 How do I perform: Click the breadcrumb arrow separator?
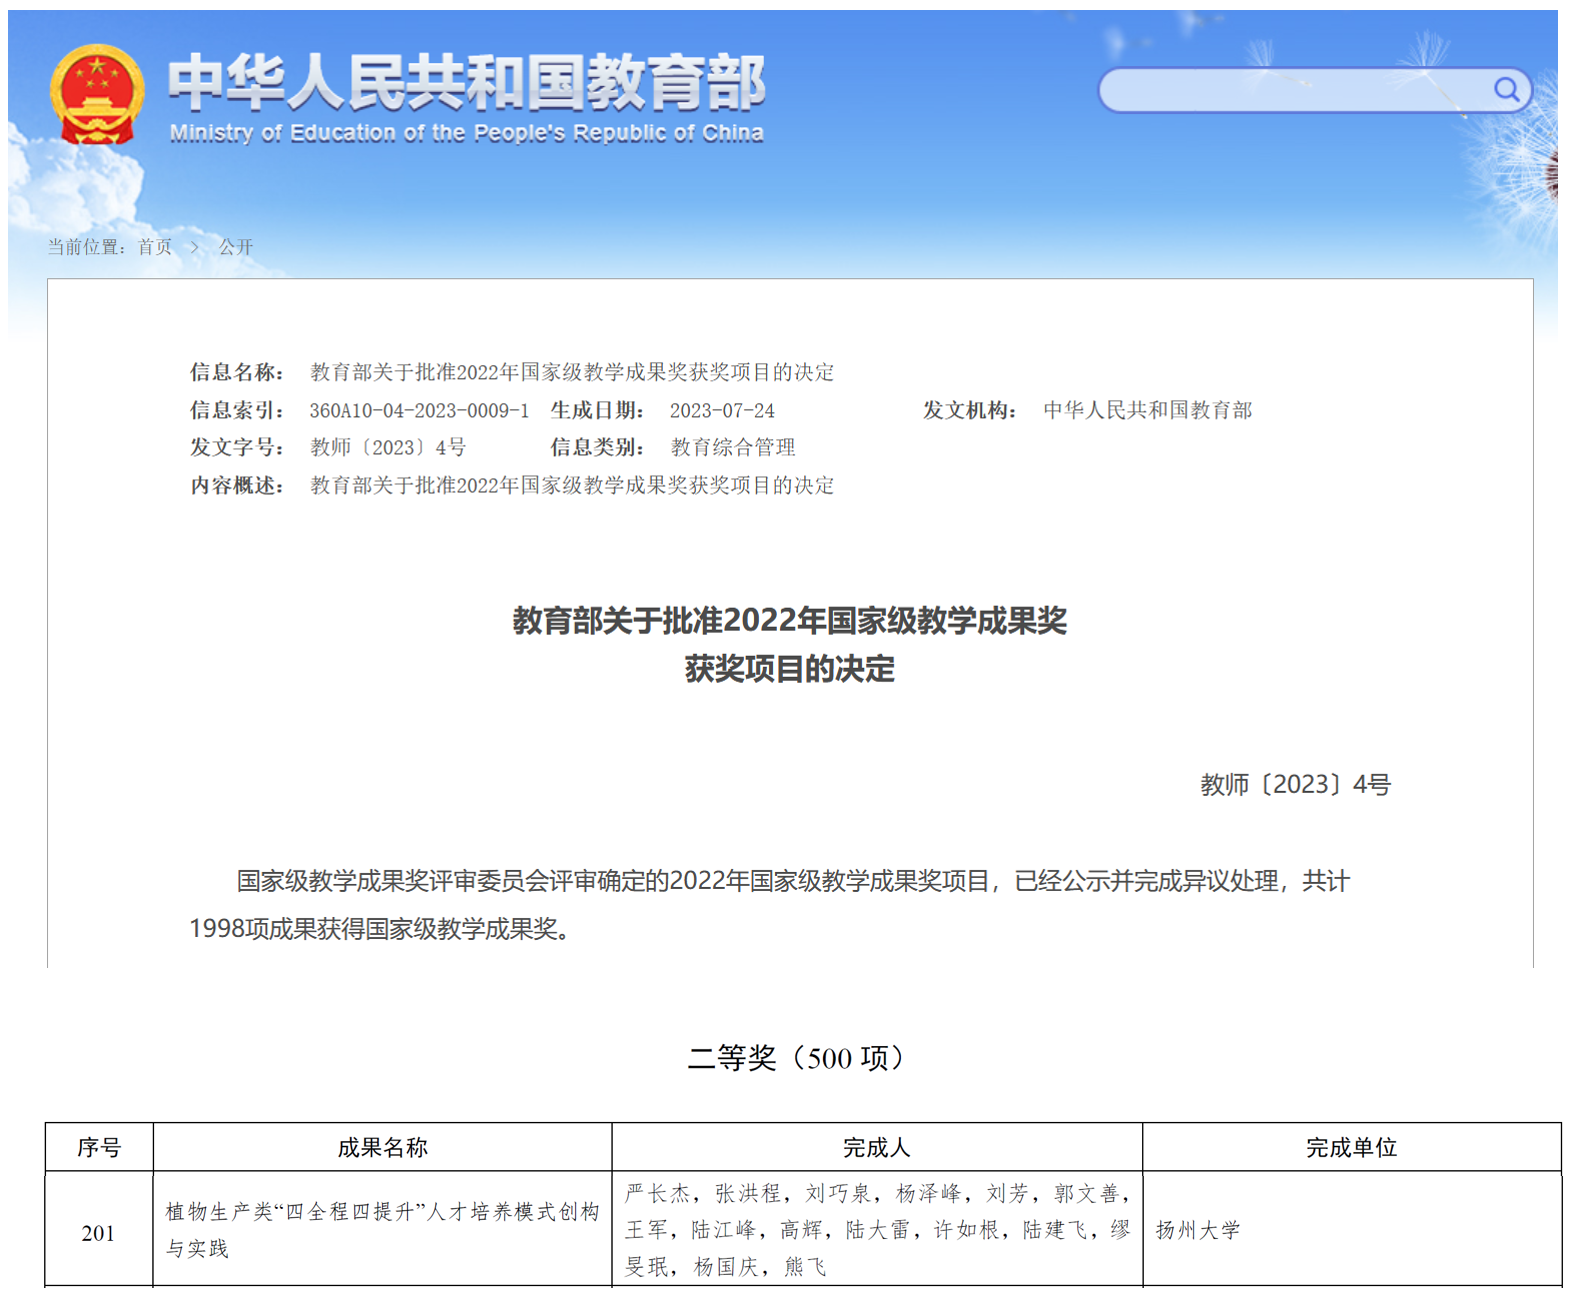pos(195,247)
